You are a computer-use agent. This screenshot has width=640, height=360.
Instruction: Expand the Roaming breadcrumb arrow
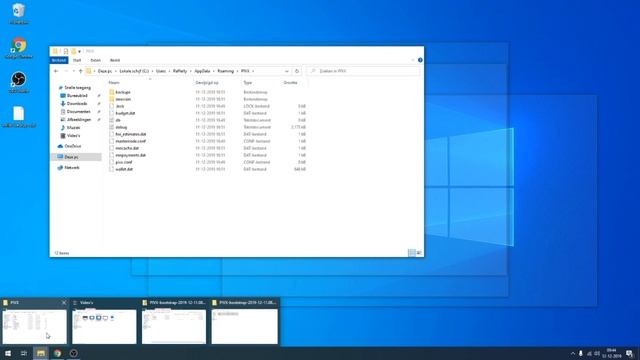[237, 71]
